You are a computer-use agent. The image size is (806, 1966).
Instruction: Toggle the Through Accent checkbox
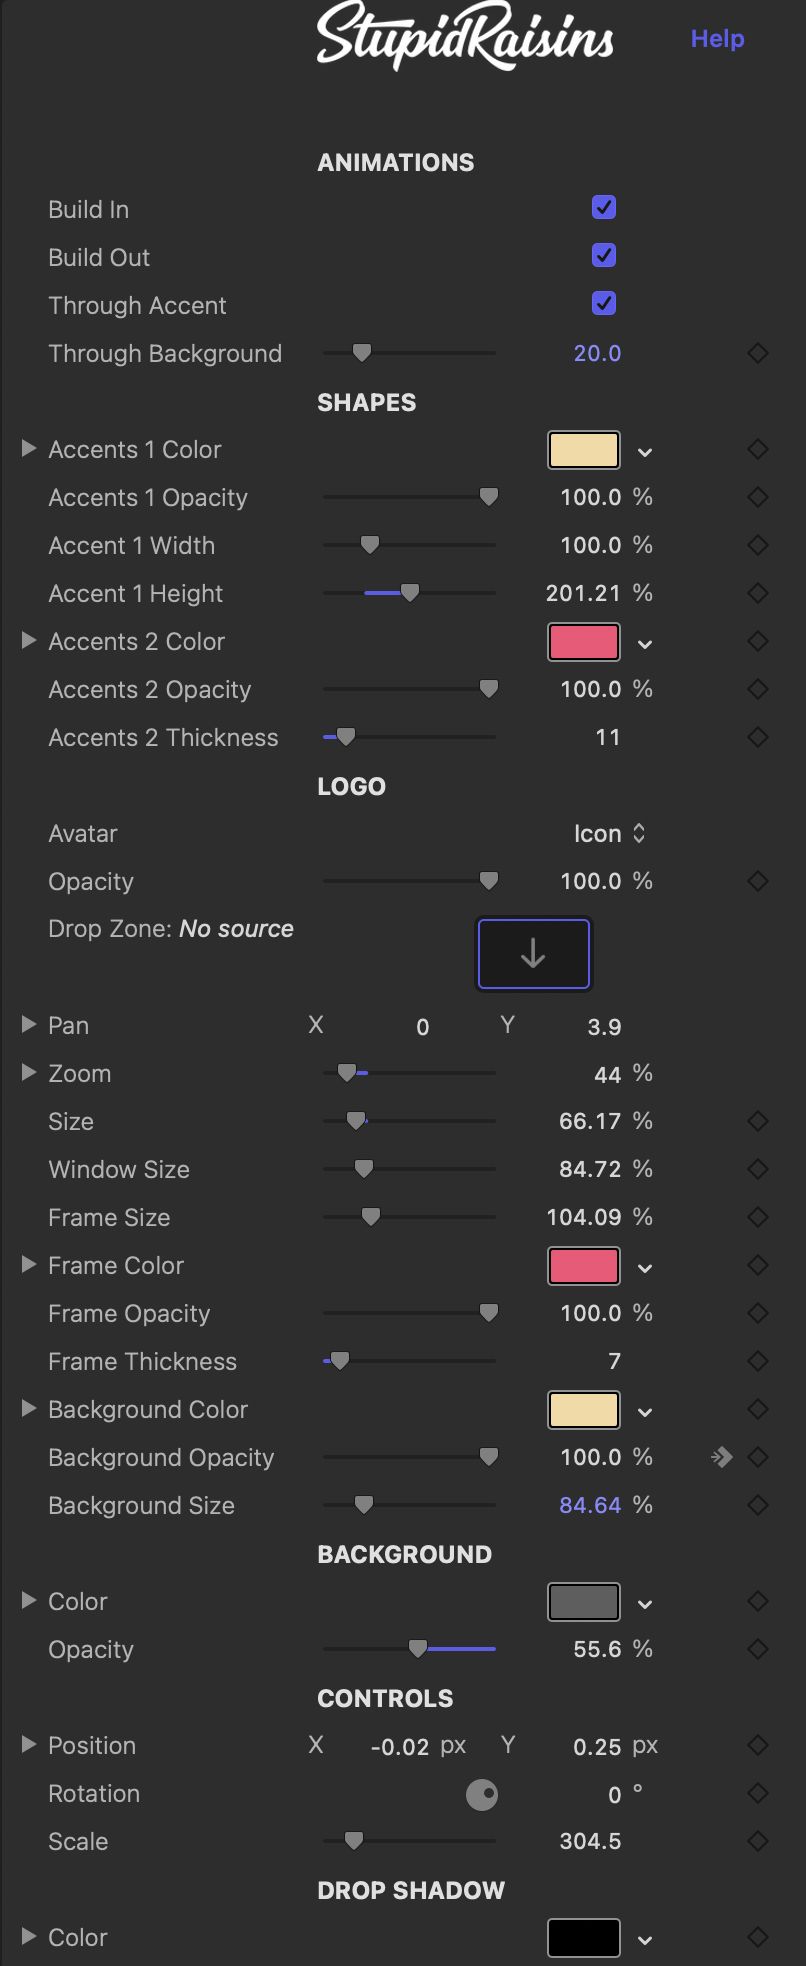pyautogui.click(x=604, y=304)
